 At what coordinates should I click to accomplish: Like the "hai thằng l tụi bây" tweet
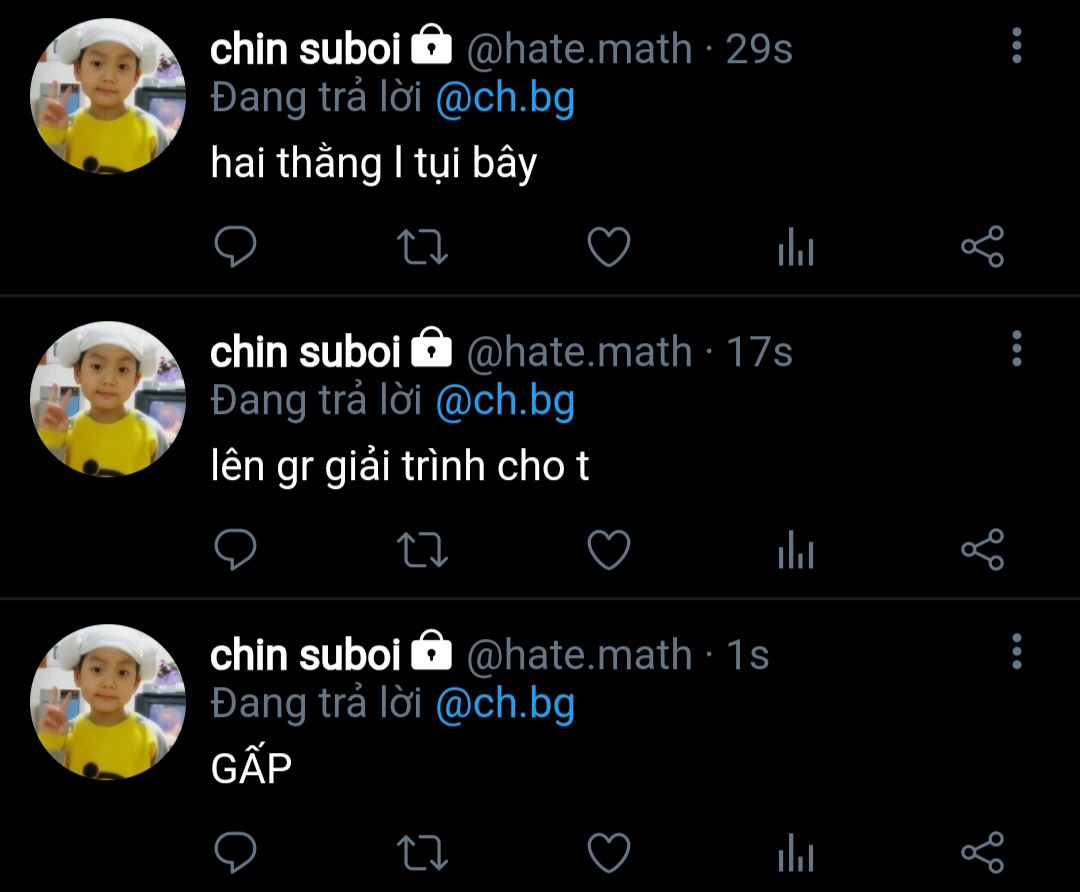pyautogui.click(x=609, y=247)
